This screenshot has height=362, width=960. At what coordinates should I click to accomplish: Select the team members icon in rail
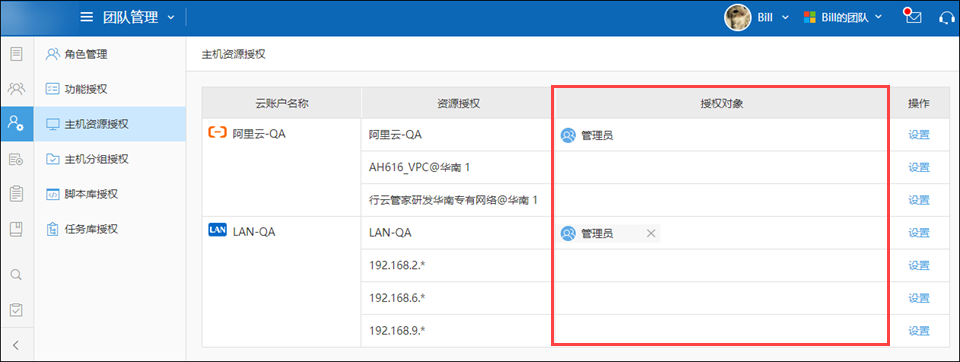pyautogui.click(x=17, y=88)
